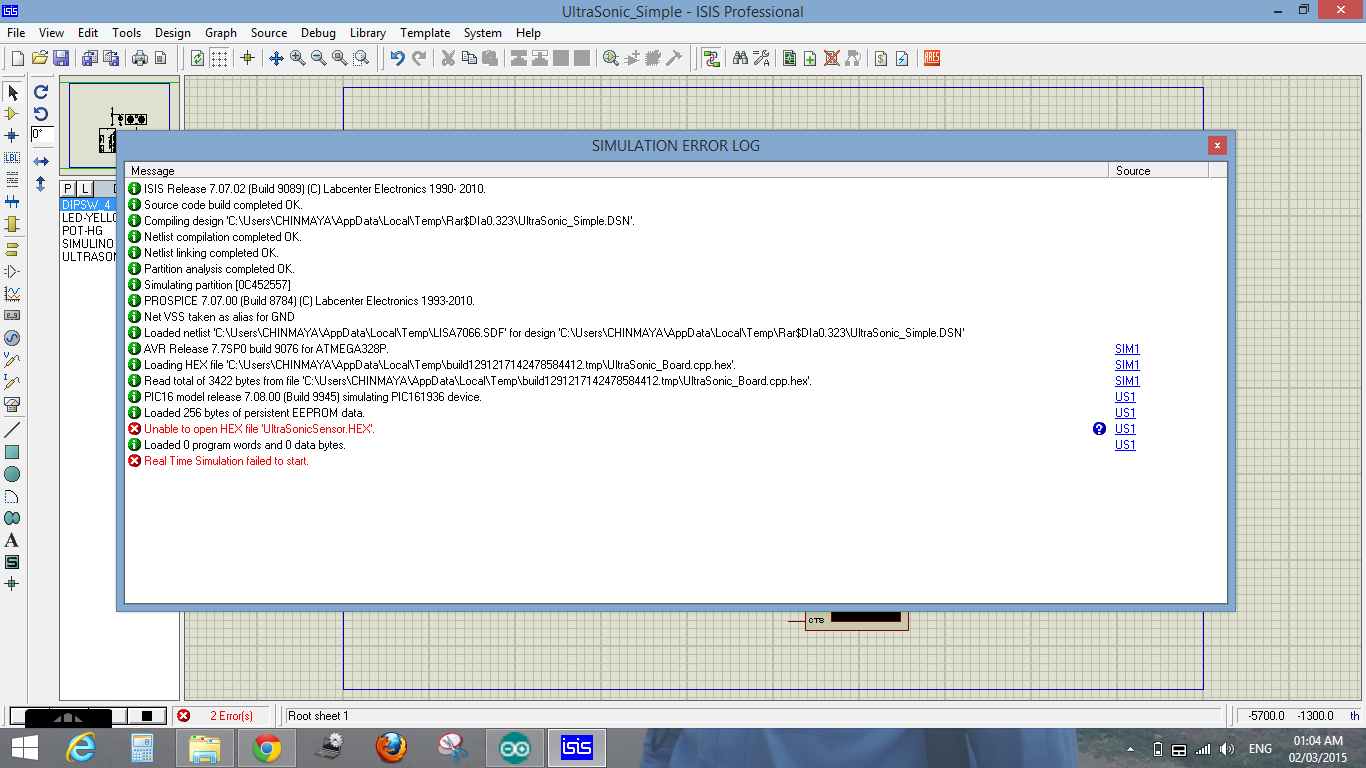
Task: Open the Debug menu
Action: 318,33
